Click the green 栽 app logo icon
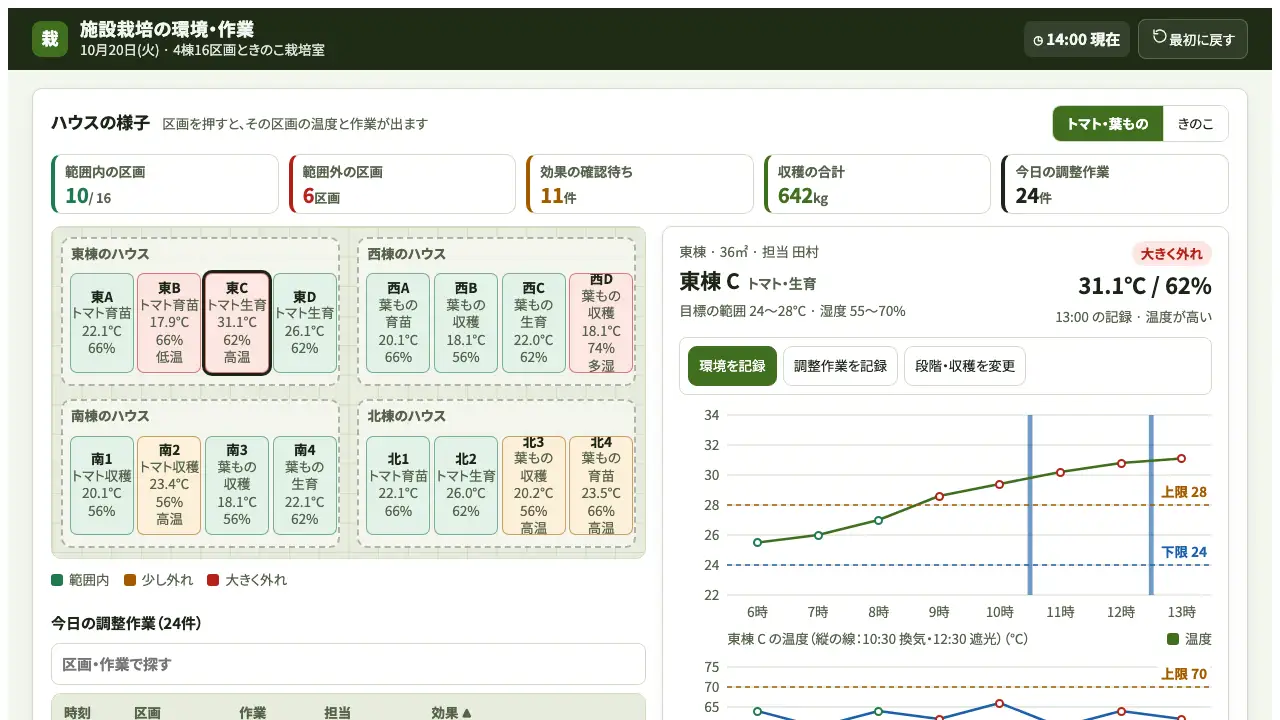The image size is (1280, 720). coord(50,39)
